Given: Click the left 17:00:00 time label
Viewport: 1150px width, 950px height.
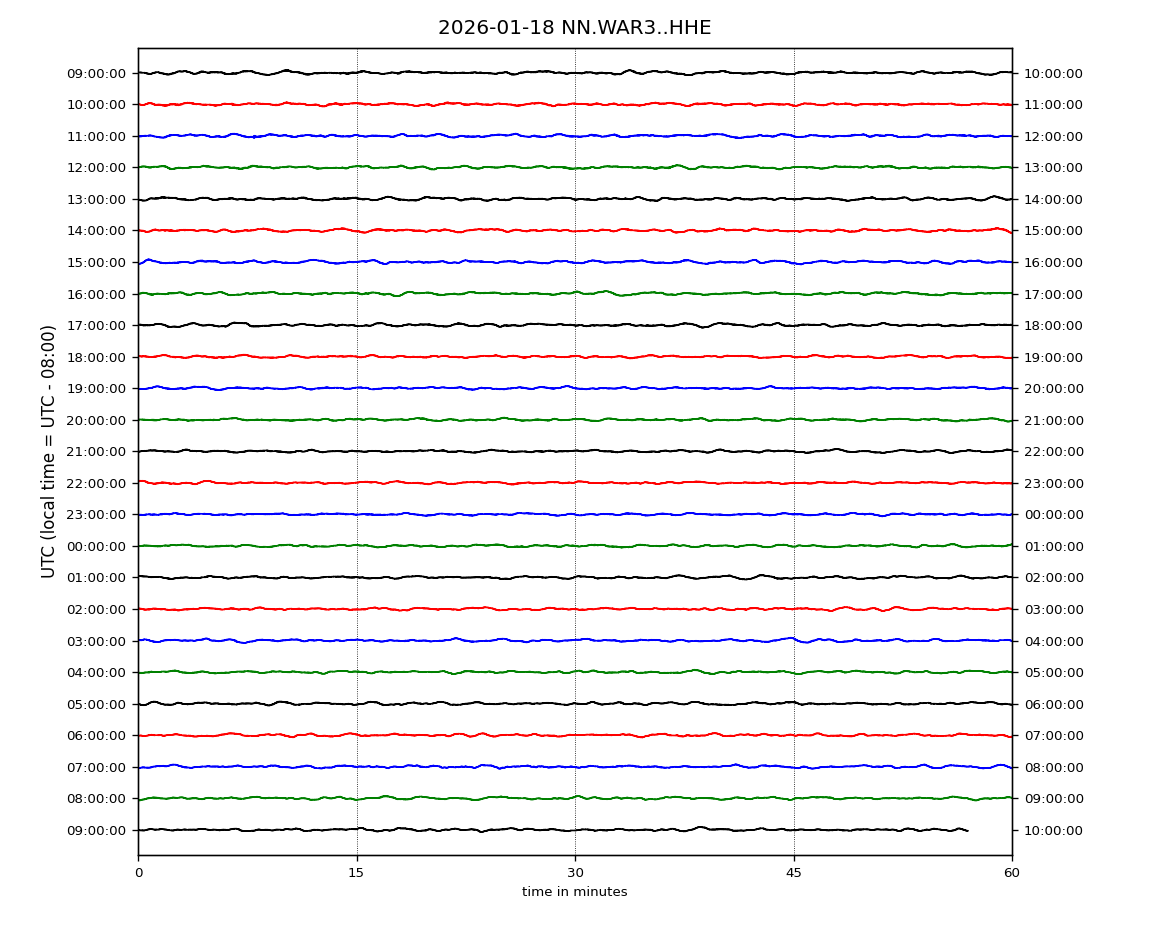Looking at the screenshot, I should [x=97, y=325].
